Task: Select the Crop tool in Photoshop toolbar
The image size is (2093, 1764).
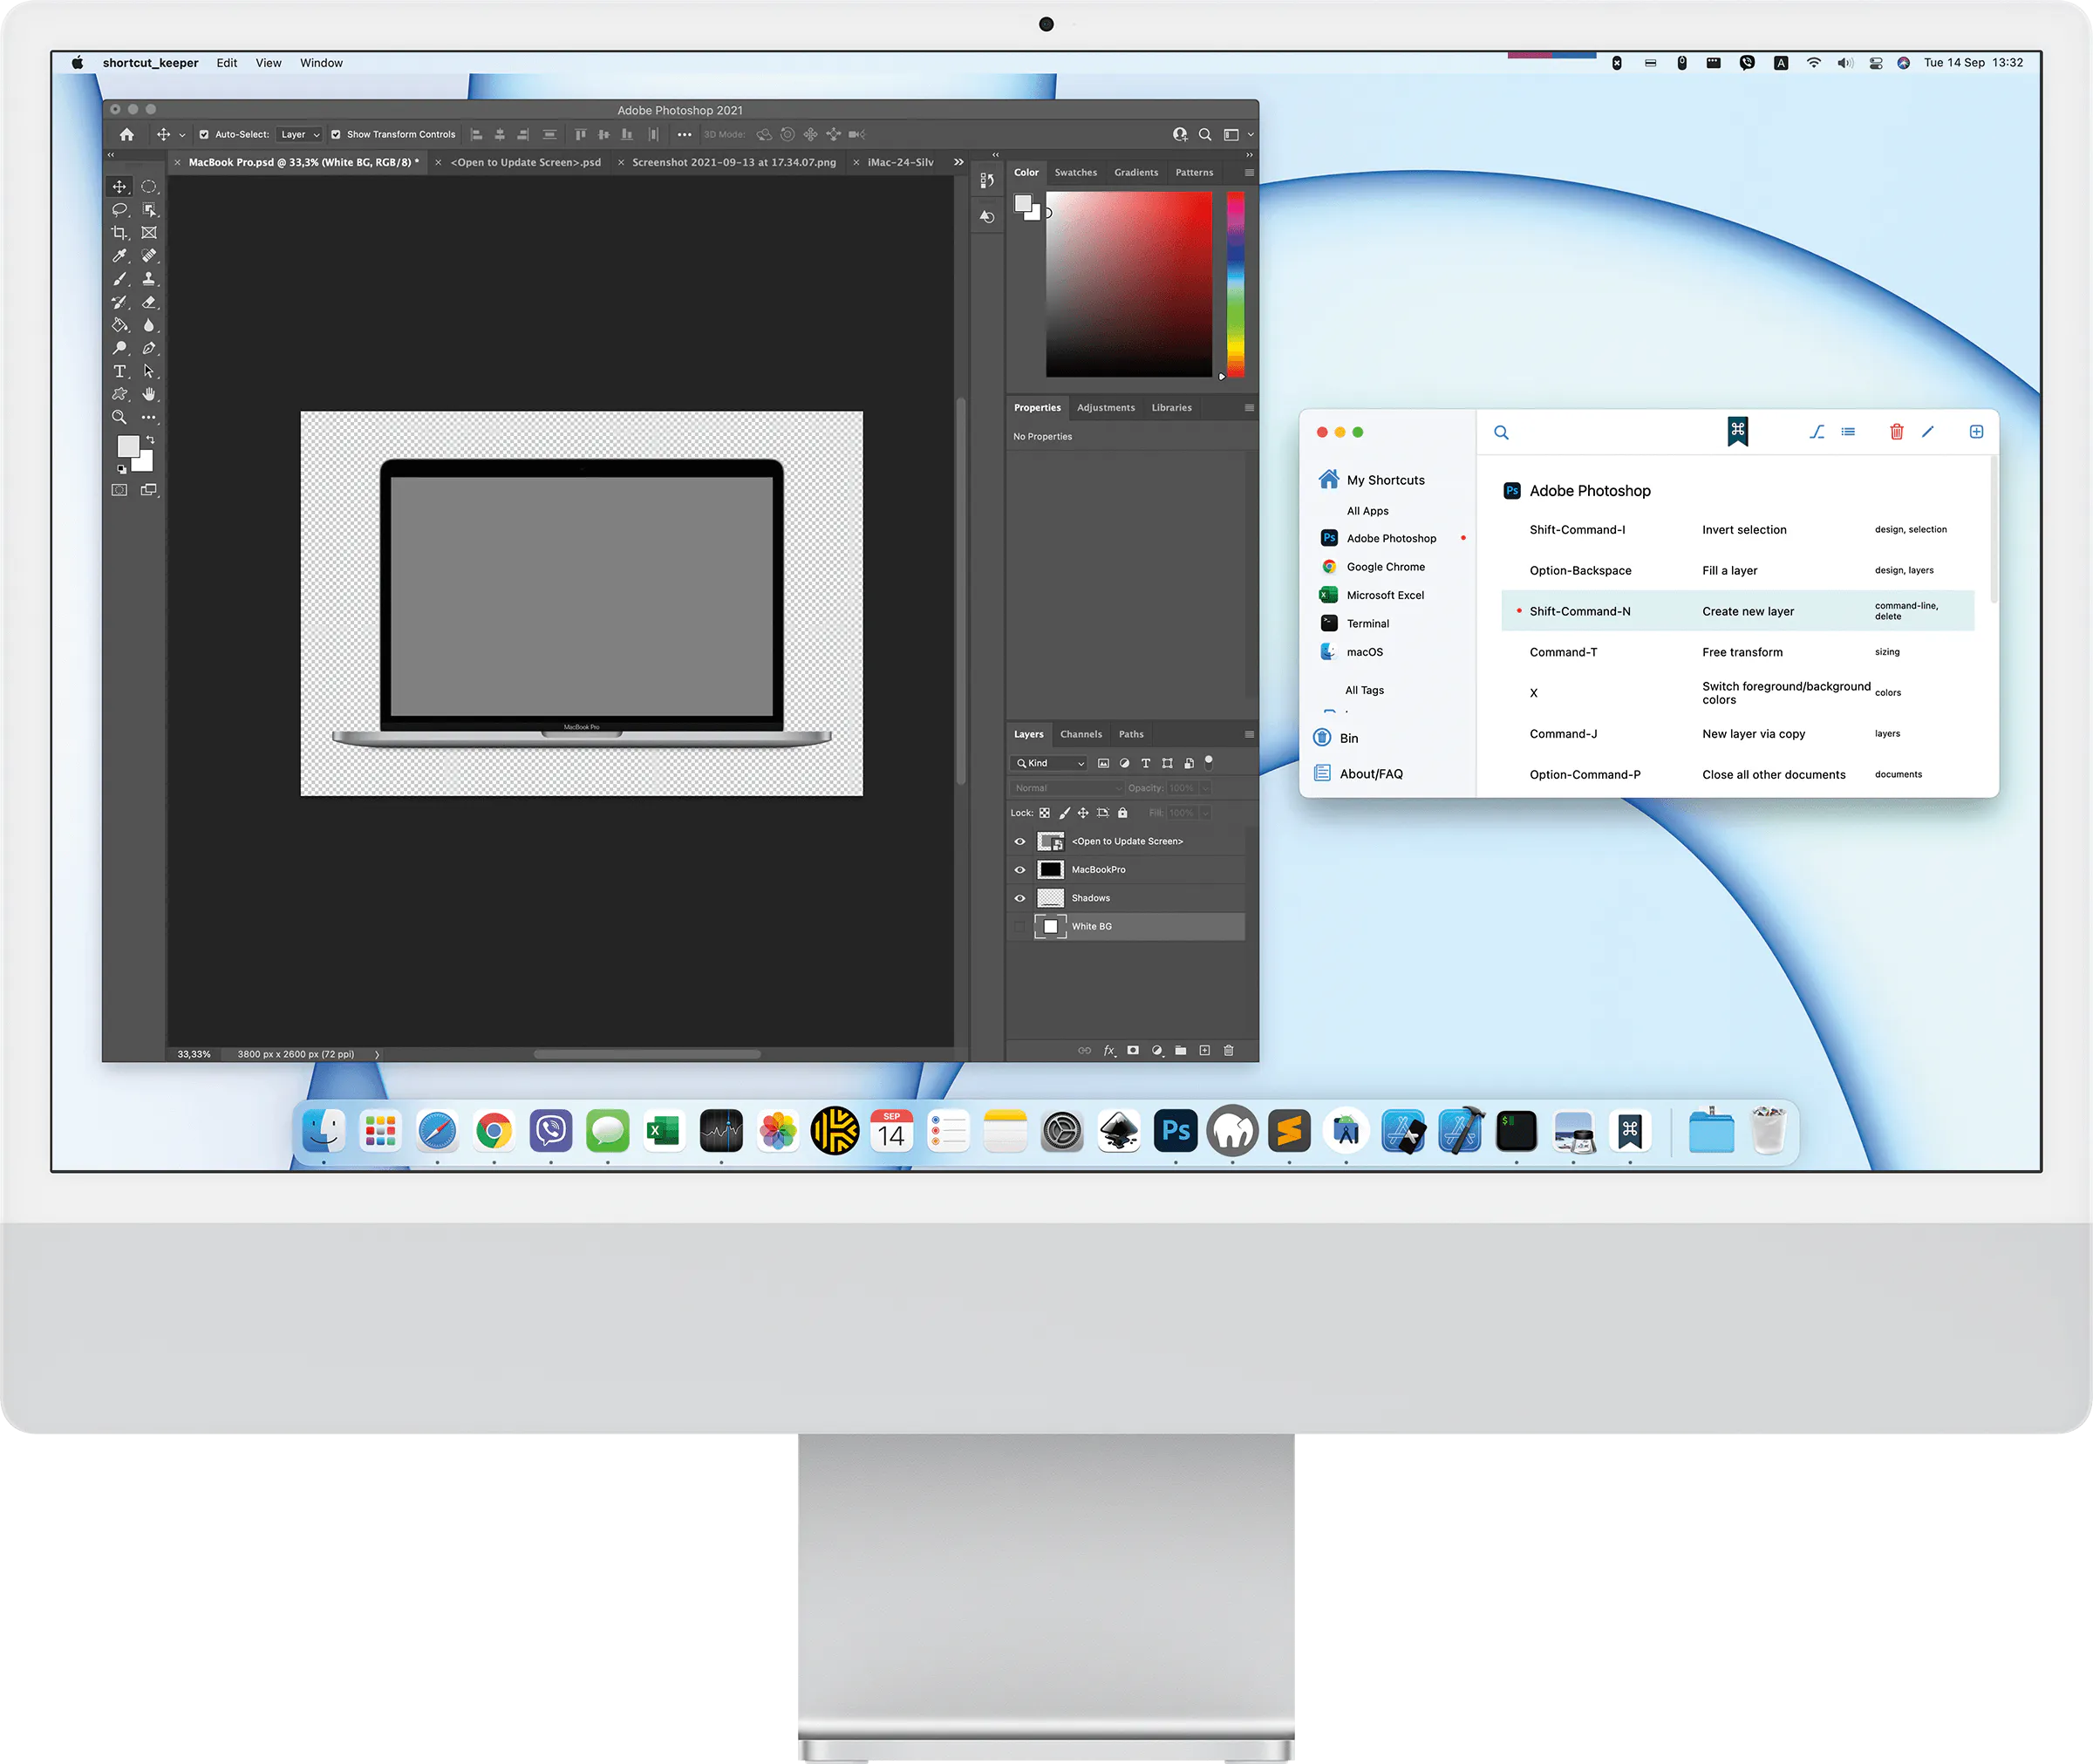Action: (119, 233)
